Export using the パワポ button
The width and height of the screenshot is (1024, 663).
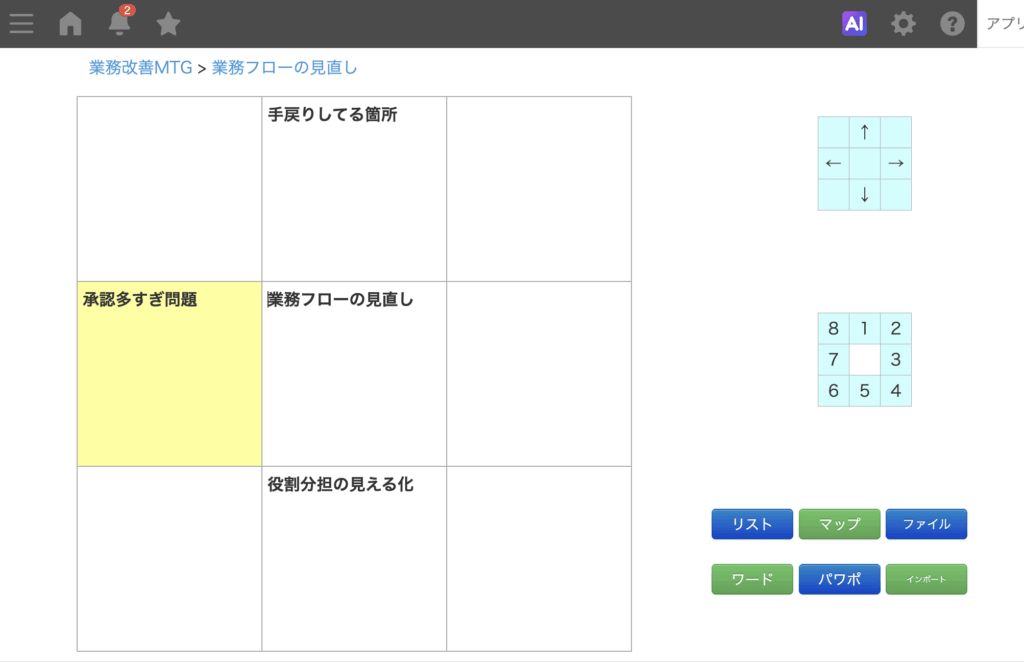839,579
